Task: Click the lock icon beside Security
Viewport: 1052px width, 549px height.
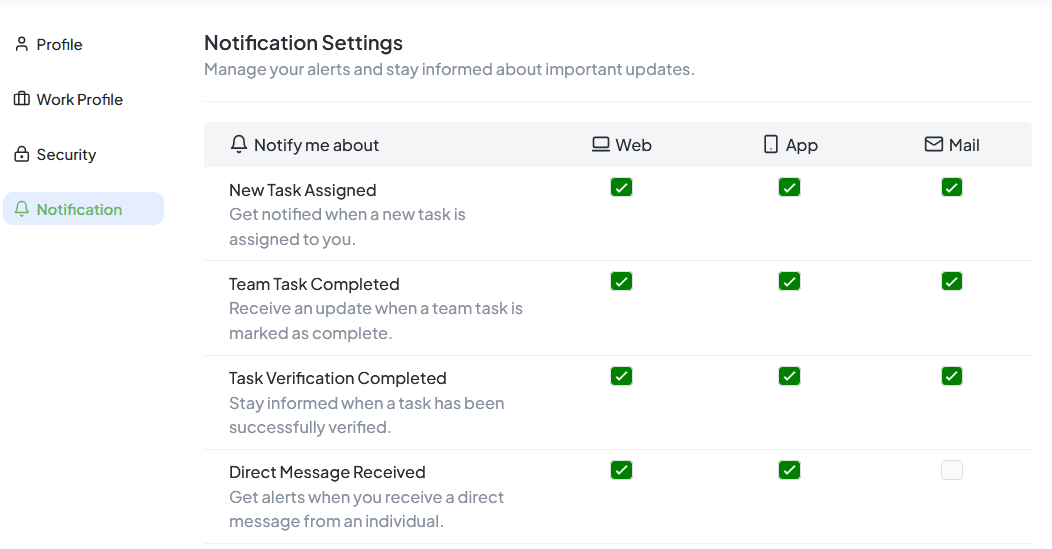Action: (x=21, y=154)
